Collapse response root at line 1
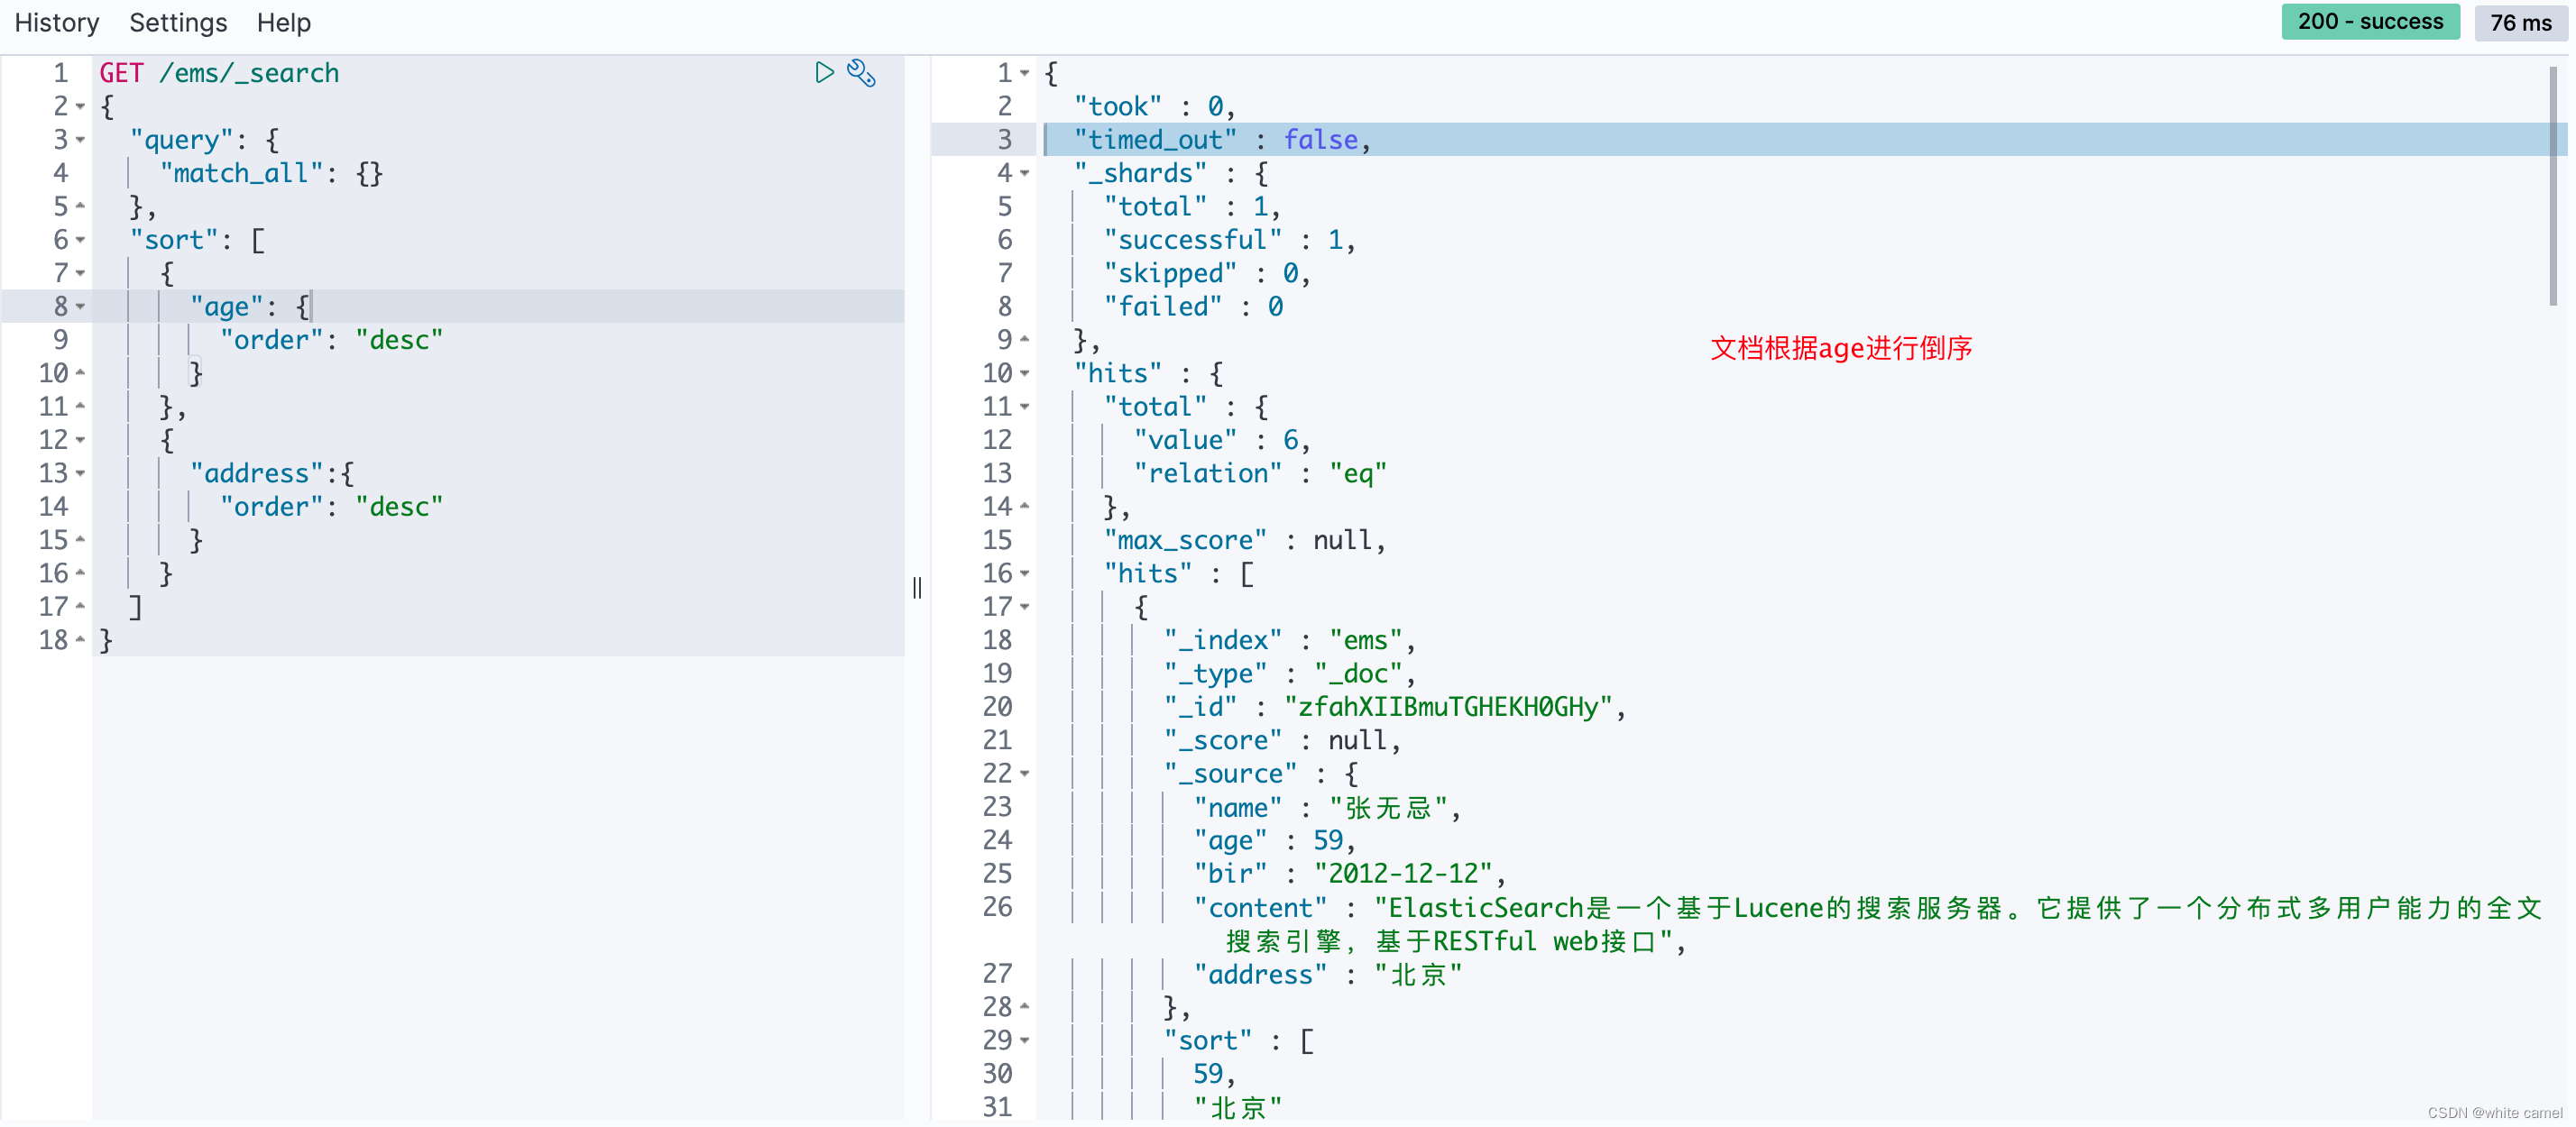This screenshot has height=1127, width=2576. pos(1025,73)
